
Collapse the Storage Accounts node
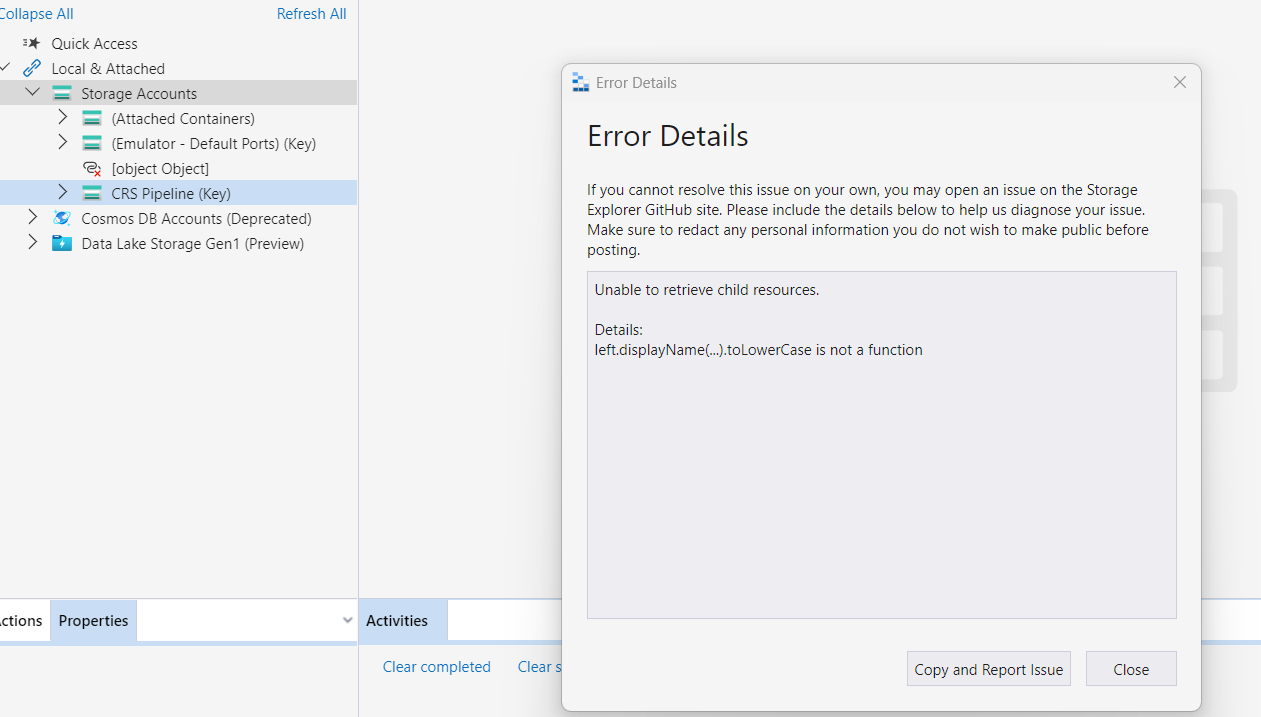tap(31, 91)
